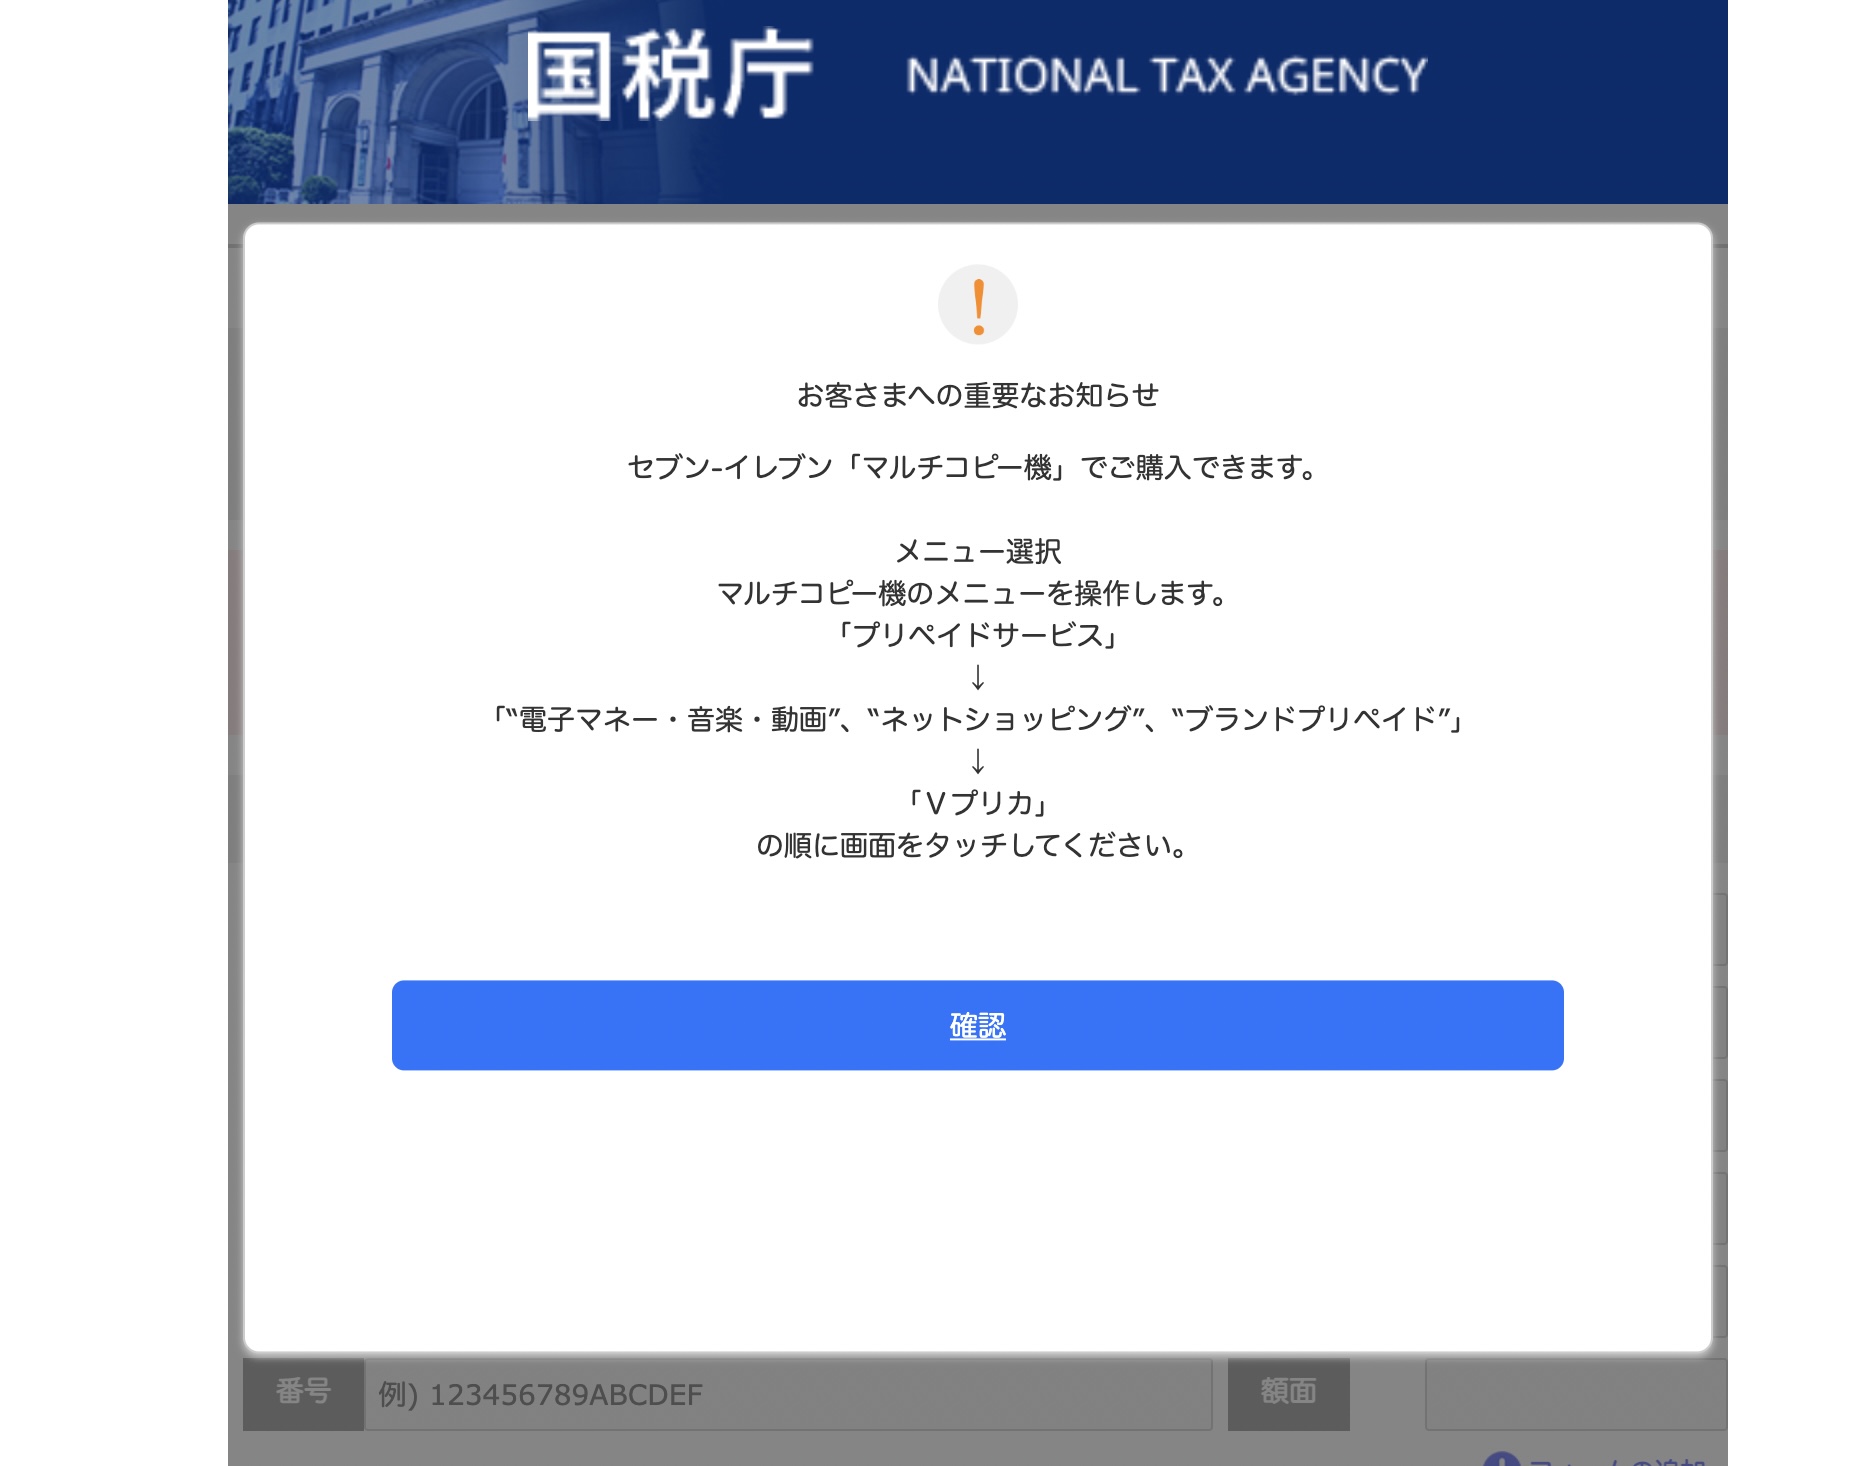
Task: Click the orange exclamation warning icon
Action: (978, 305)
